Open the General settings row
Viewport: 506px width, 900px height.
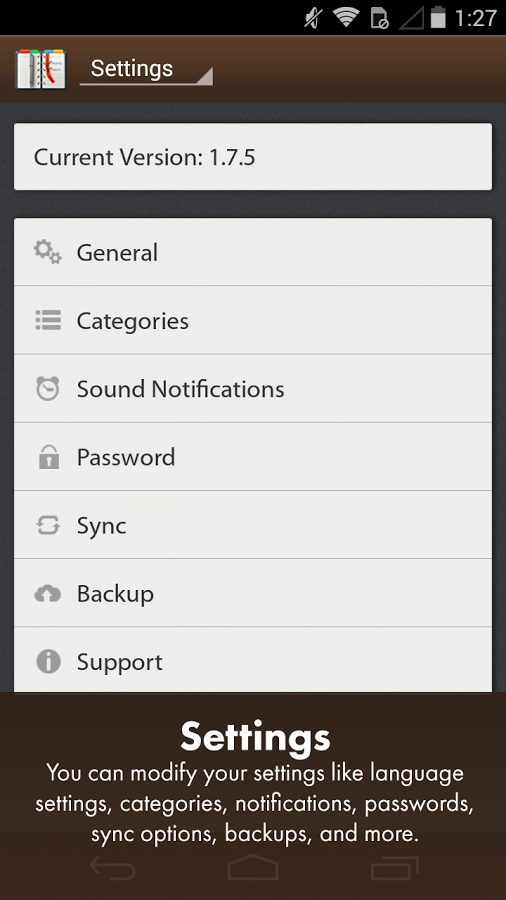point(253,252)
